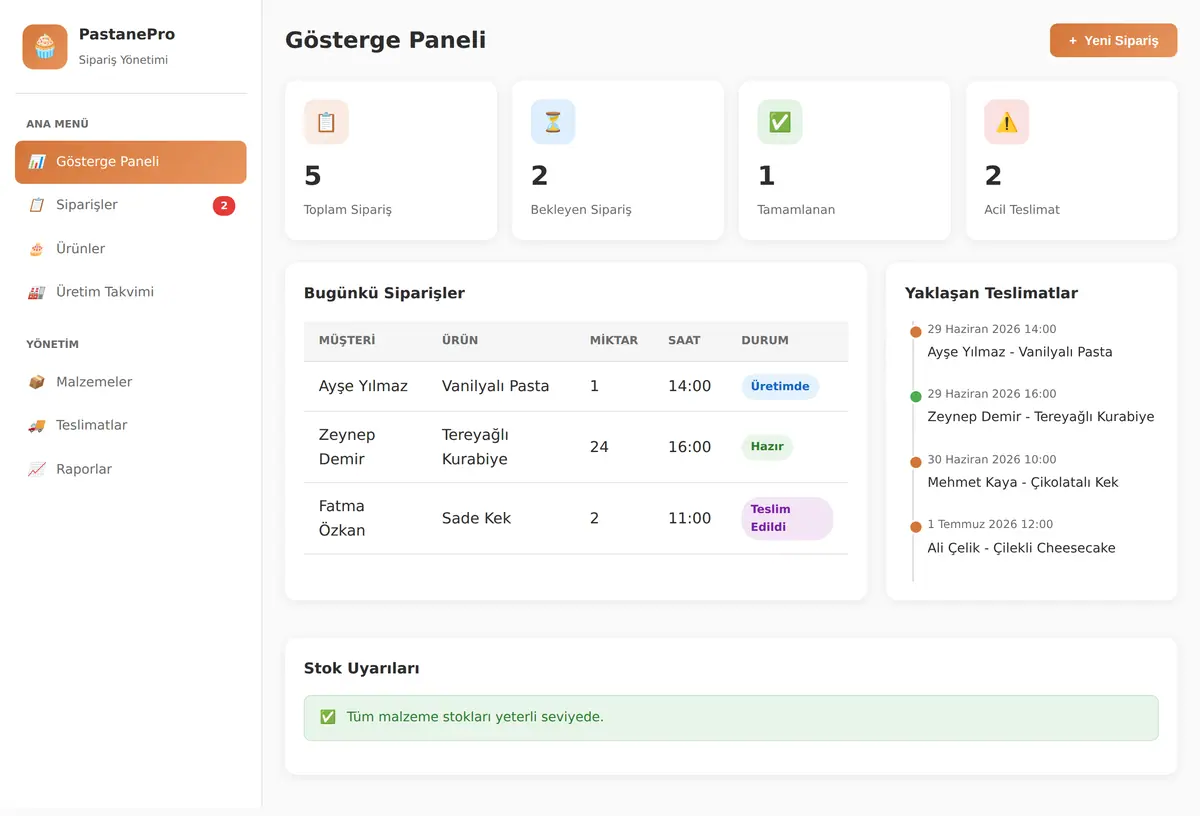Open the Gösterge Paneli menu item
The width and height of the screenshot is (1200, 816).
click(131, 162)
